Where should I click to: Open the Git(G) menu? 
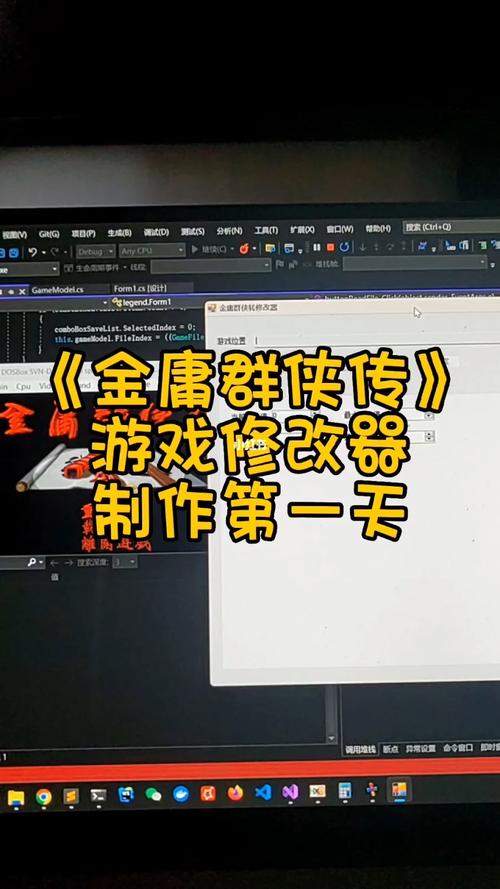49,234
